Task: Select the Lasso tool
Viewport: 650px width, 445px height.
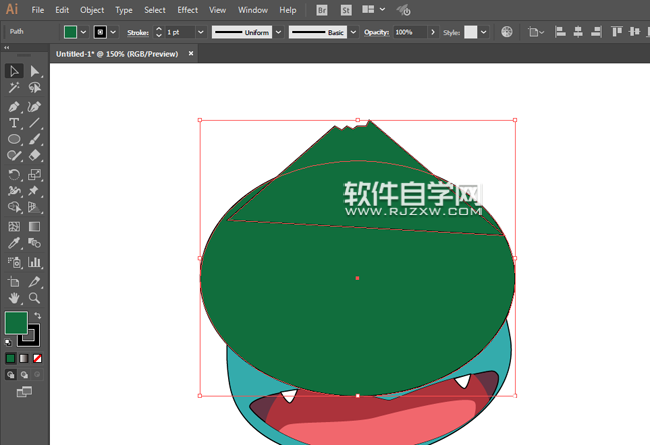Action: coord(34,88)
